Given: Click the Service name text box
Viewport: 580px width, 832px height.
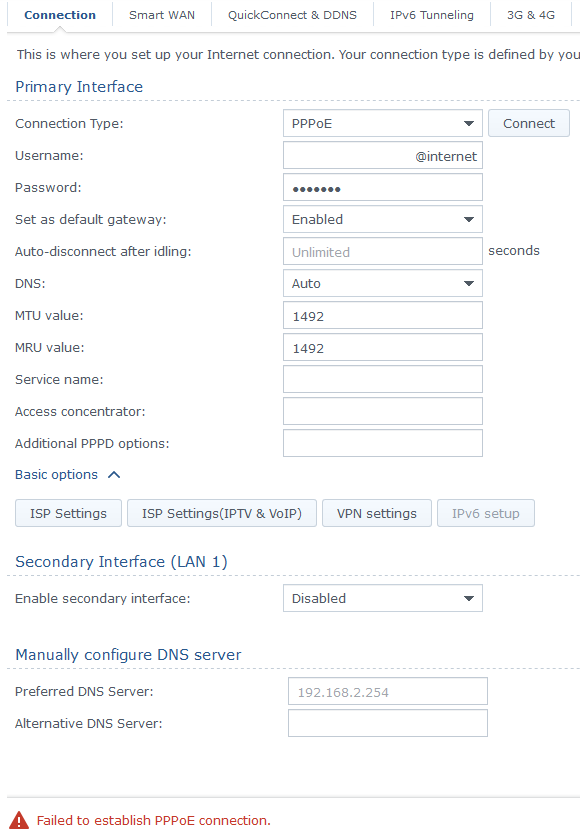Looking at the screenshot, I should coord(383,379).
